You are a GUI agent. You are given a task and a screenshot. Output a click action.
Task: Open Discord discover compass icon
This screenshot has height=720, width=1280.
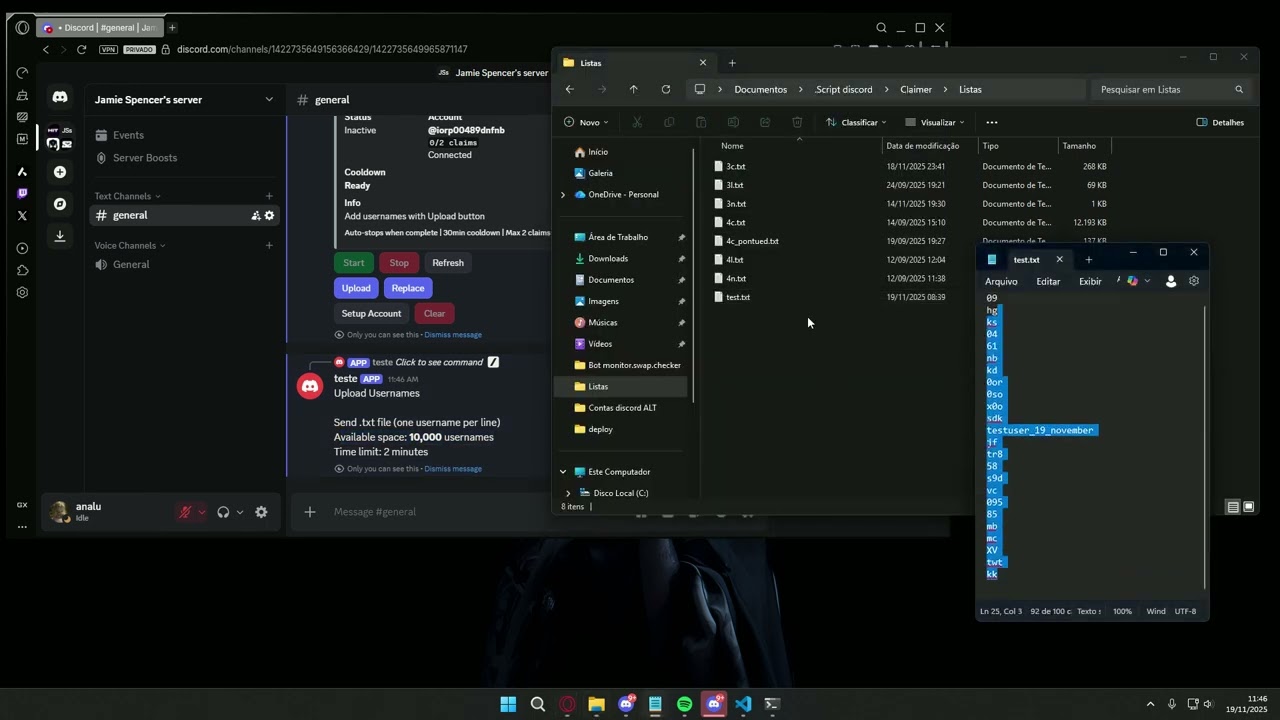60,204
